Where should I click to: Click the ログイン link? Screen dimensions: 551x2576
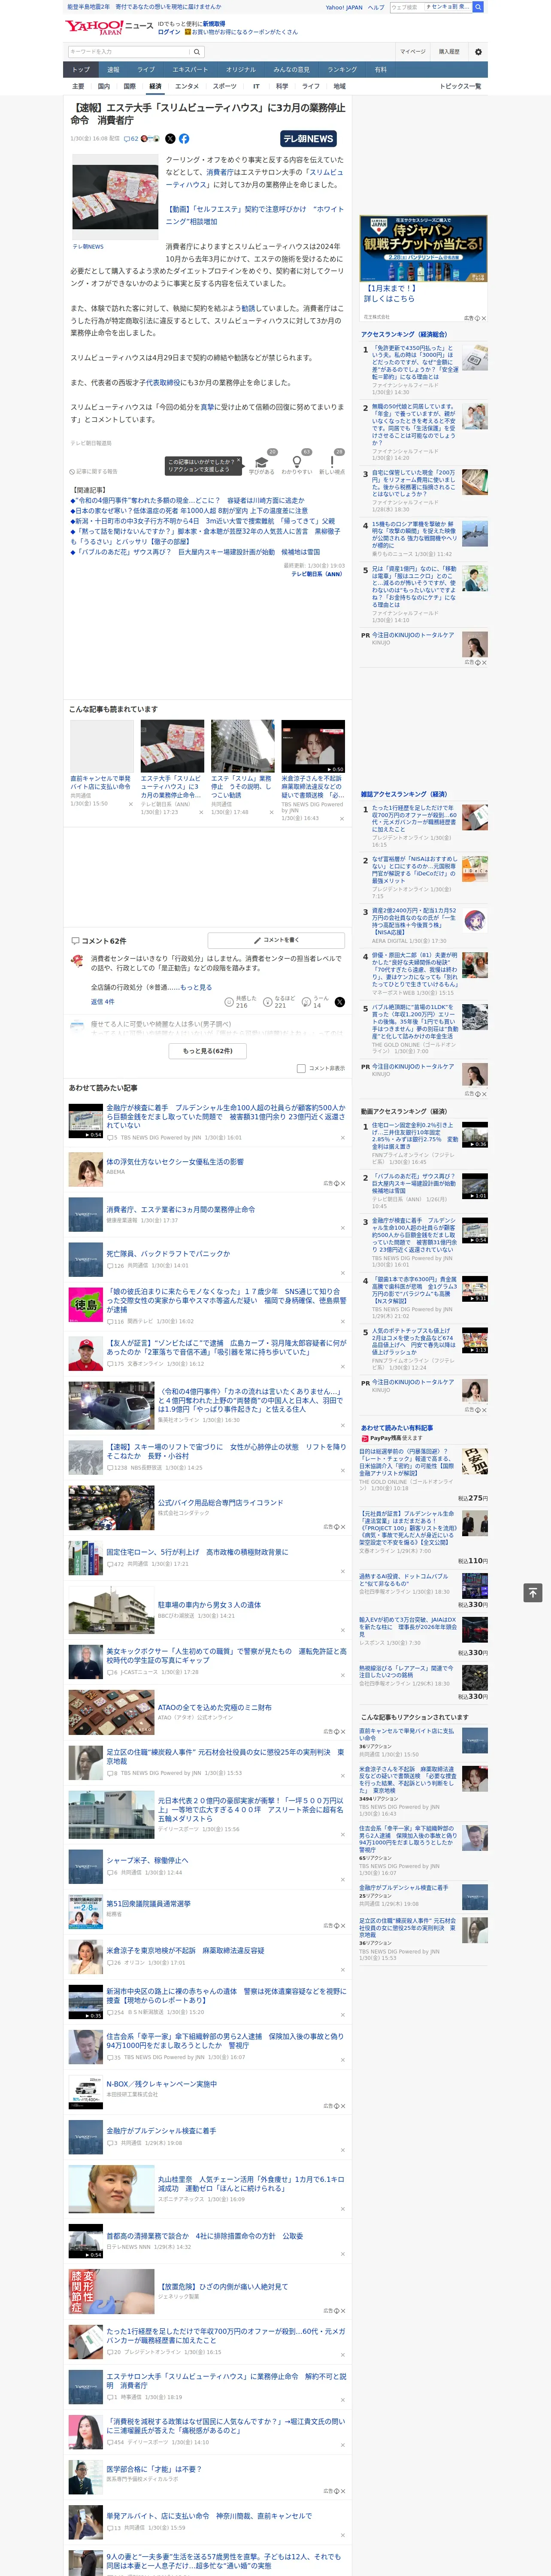click(169, 32)
